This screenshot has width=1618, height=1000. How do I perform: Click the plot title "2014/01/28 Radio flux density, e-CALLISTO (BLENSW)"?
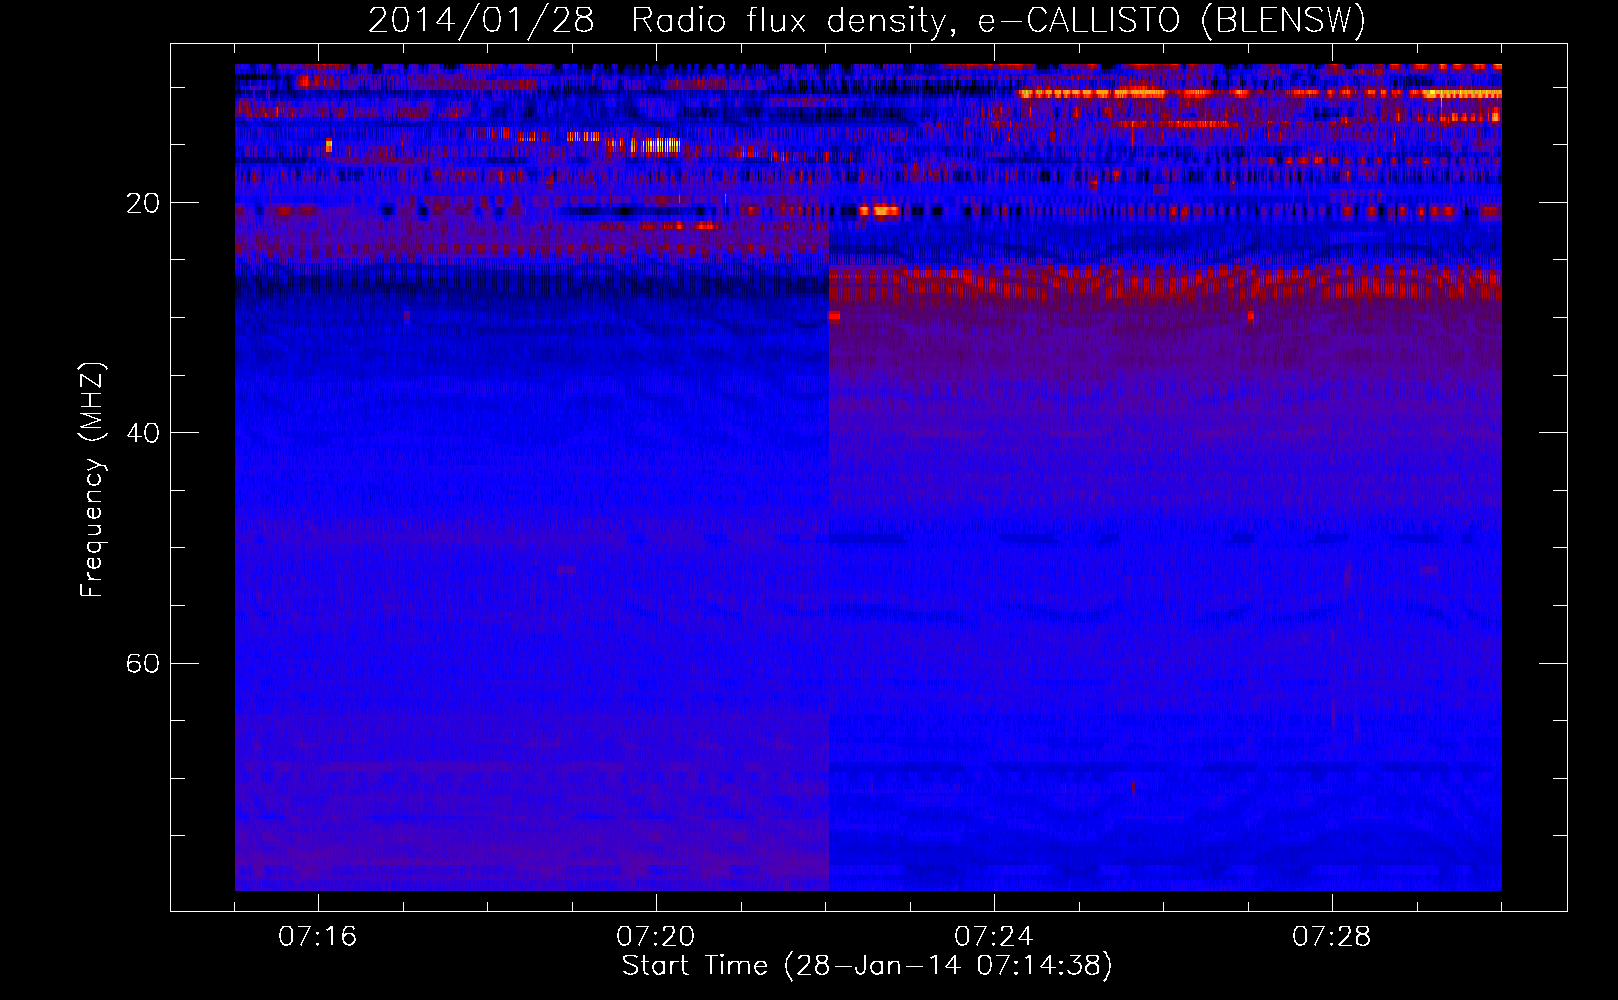click(x=867, y=21)
